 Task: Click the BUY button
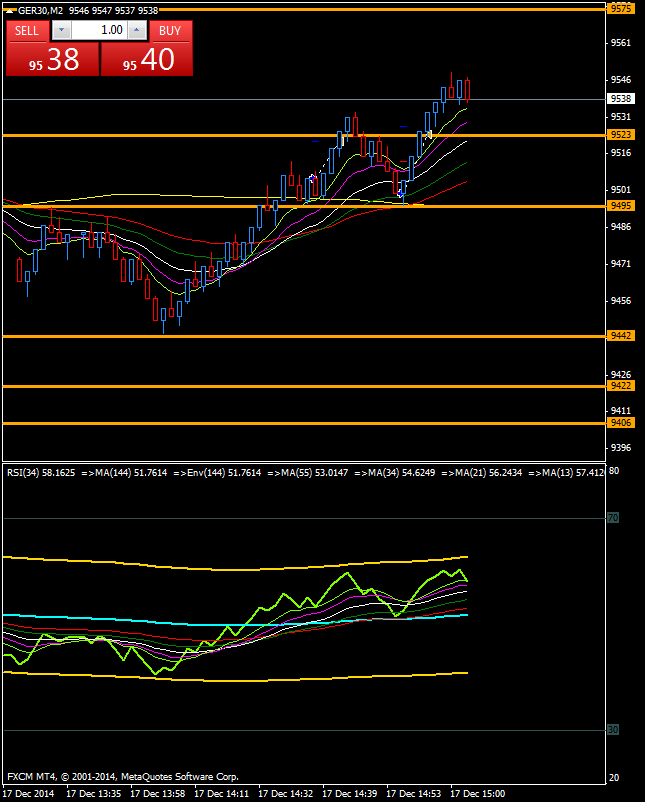point(170,31)
